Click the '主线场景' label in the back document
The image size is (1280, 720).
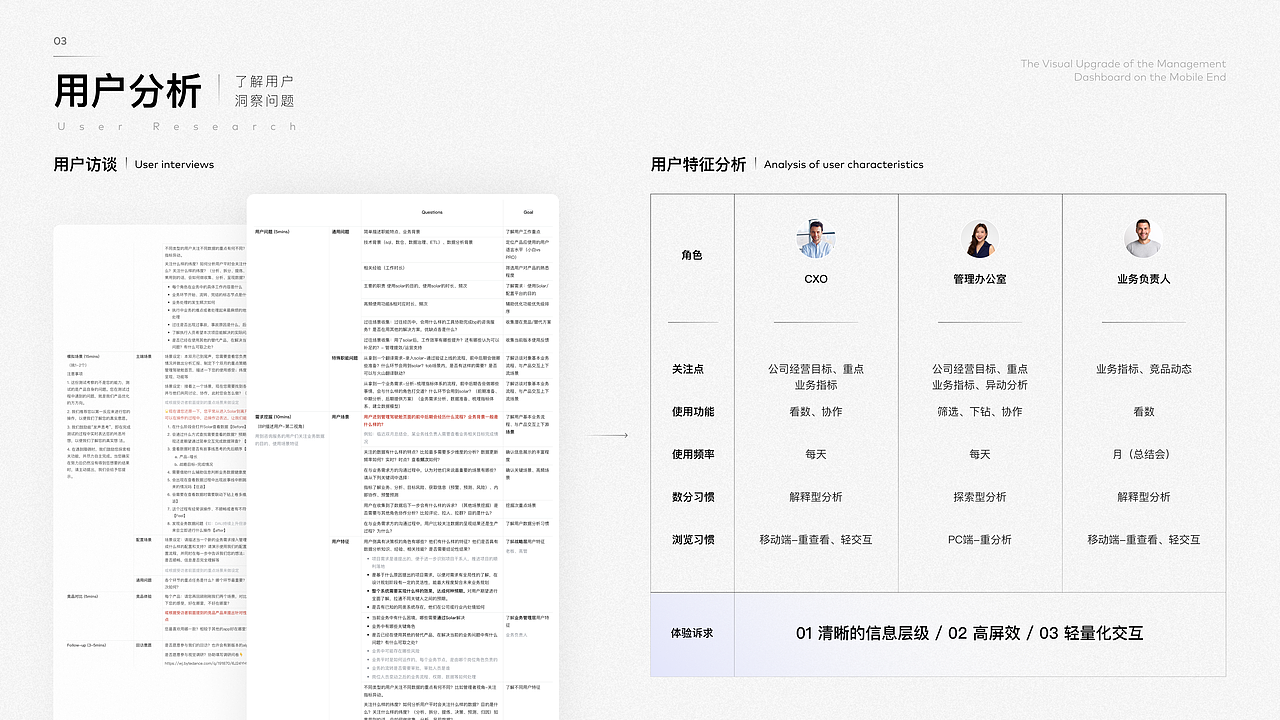pyautogui.click(x=144, y=356)
